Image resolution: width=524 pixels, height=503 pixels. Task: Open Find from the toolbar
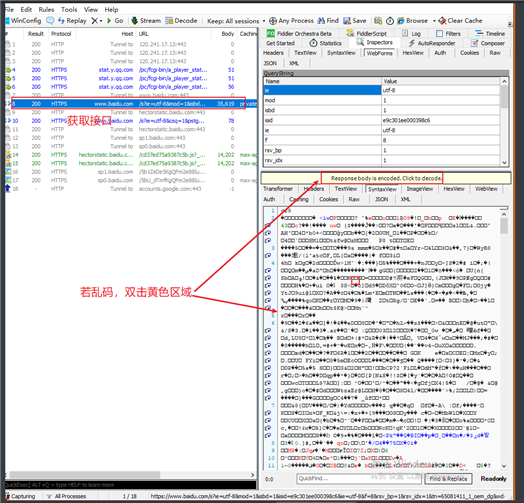click(328, 21)
